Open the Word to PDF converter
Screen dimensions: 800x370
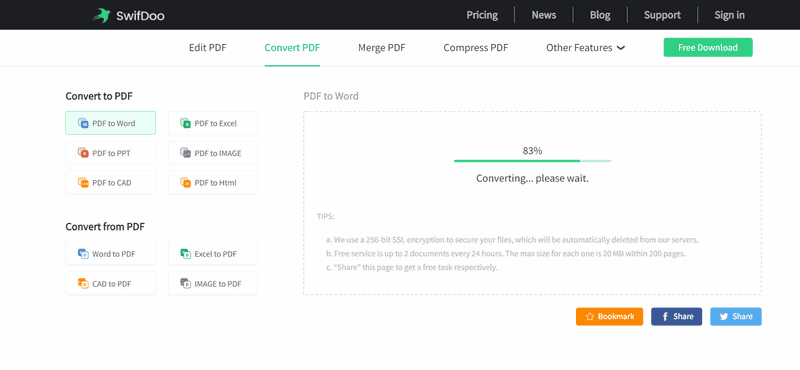click(110, 254)
